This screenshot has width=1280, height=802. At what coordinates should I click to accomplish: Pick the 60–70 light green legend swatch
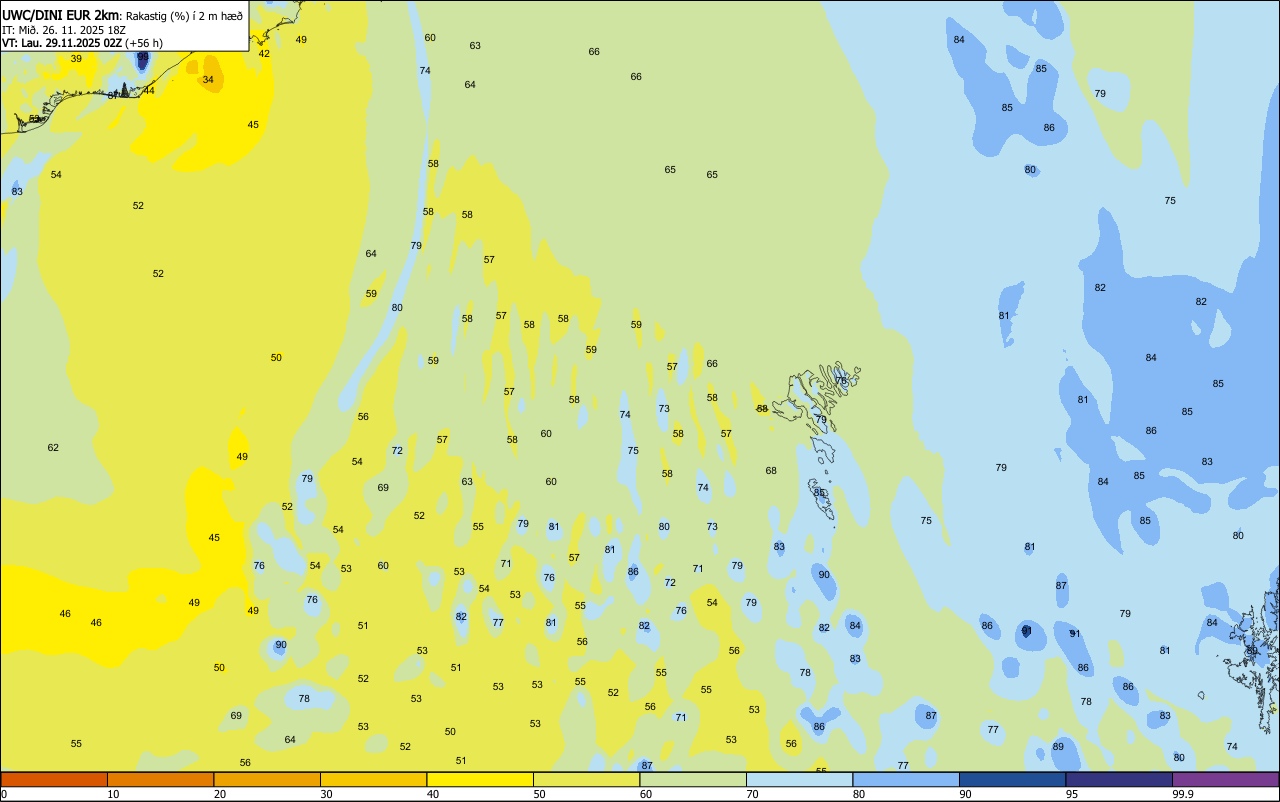693,779
